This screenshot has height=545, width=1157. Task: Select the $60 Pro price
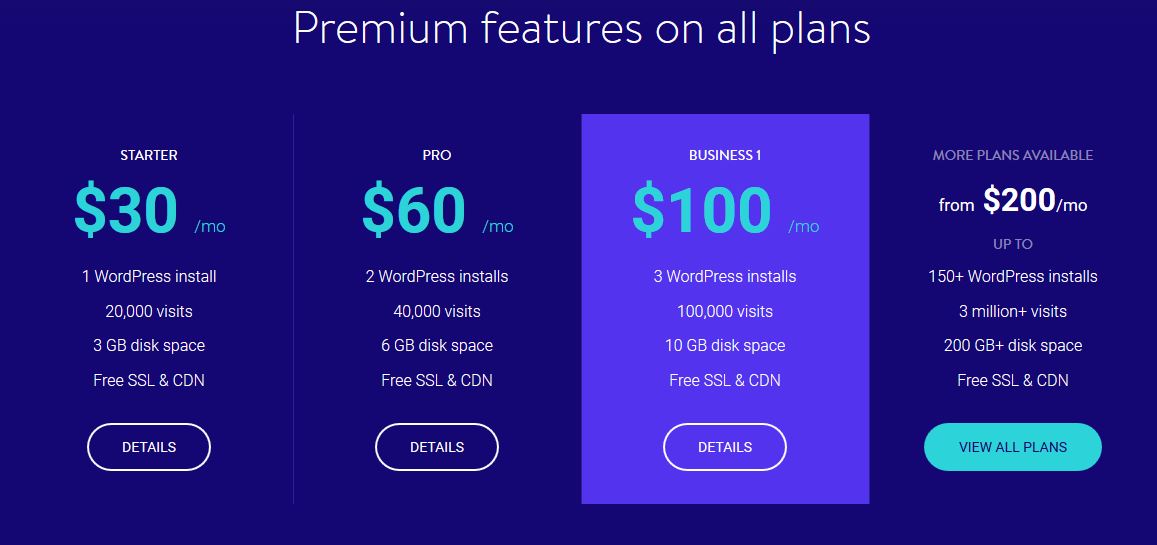pyautogui.click(x=414, y=210)
